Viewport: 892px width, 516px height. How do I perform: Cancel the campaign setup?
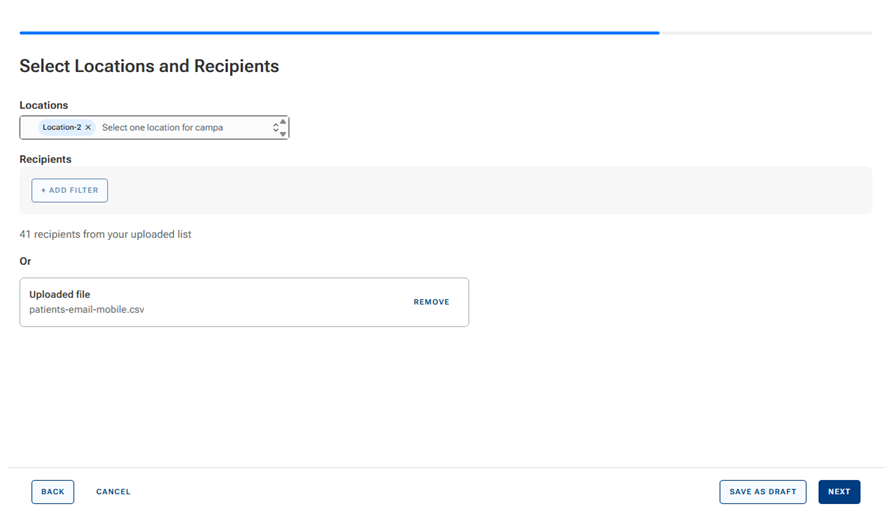pos(113,492)
